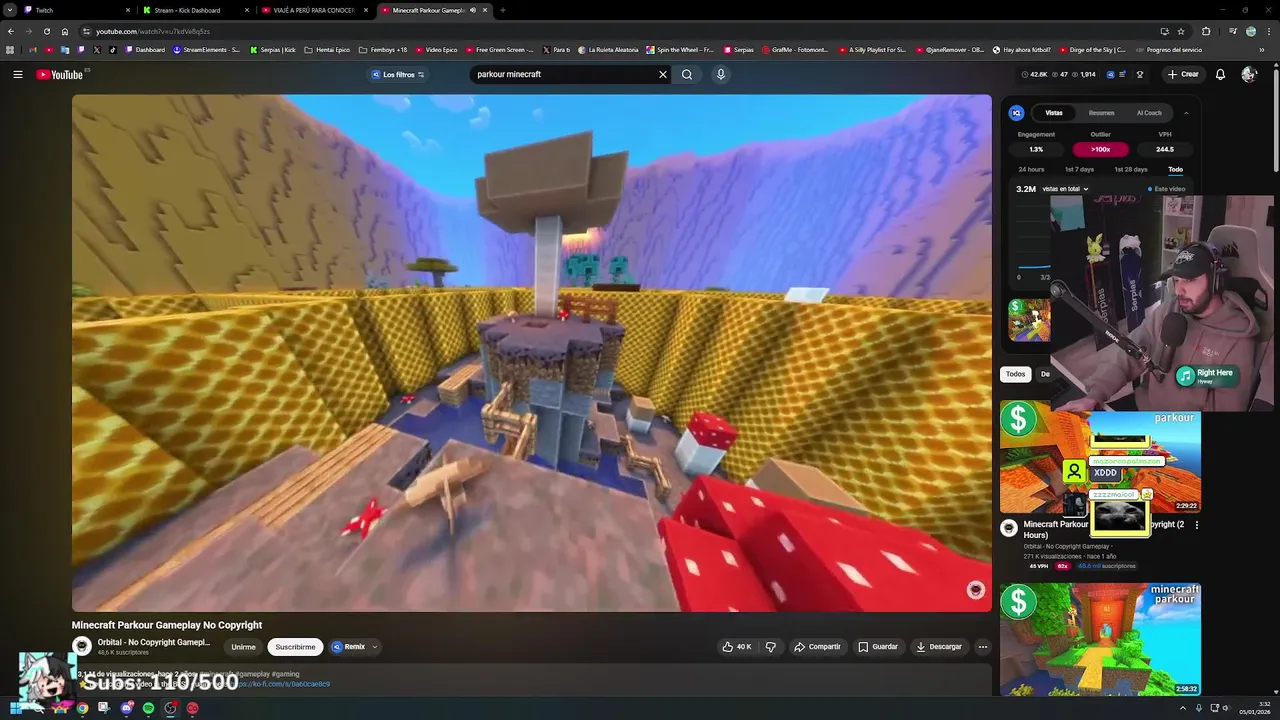
Task: Select the 1st 28 days time range
Action: (x=1131, y=170)
